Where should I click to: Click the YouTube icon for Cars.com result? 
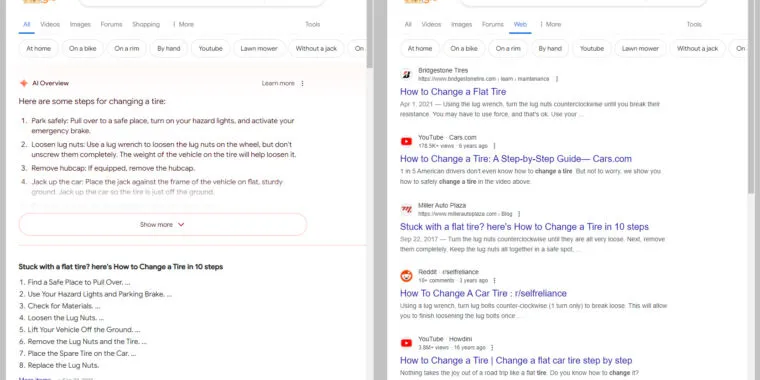pos(406,142)
